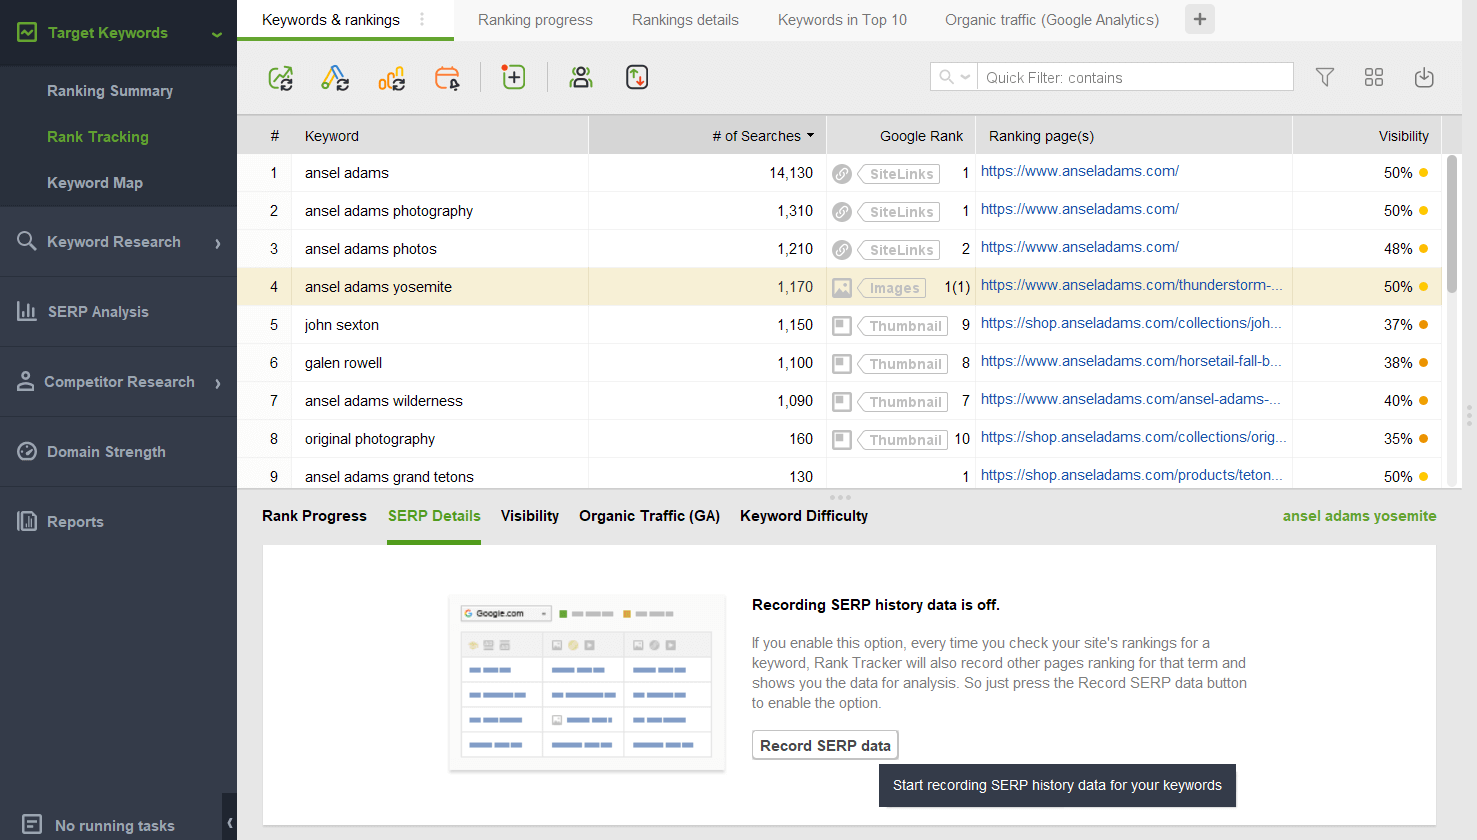Add a new workspace tab with plus button
Image resolution: width=1477 pixels, height=840 pixels.
1200,19
